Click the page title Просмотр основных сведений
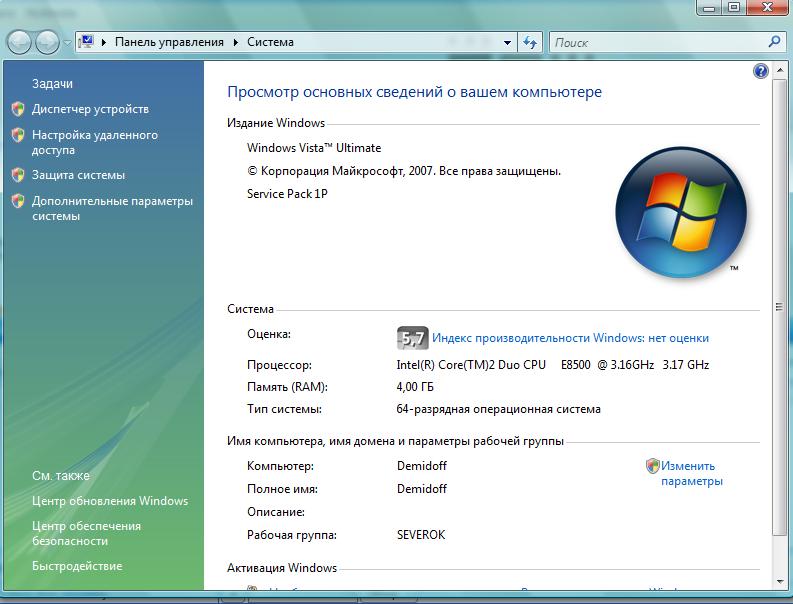Viewport: 793px width, 604px height. tap(415, 92)
